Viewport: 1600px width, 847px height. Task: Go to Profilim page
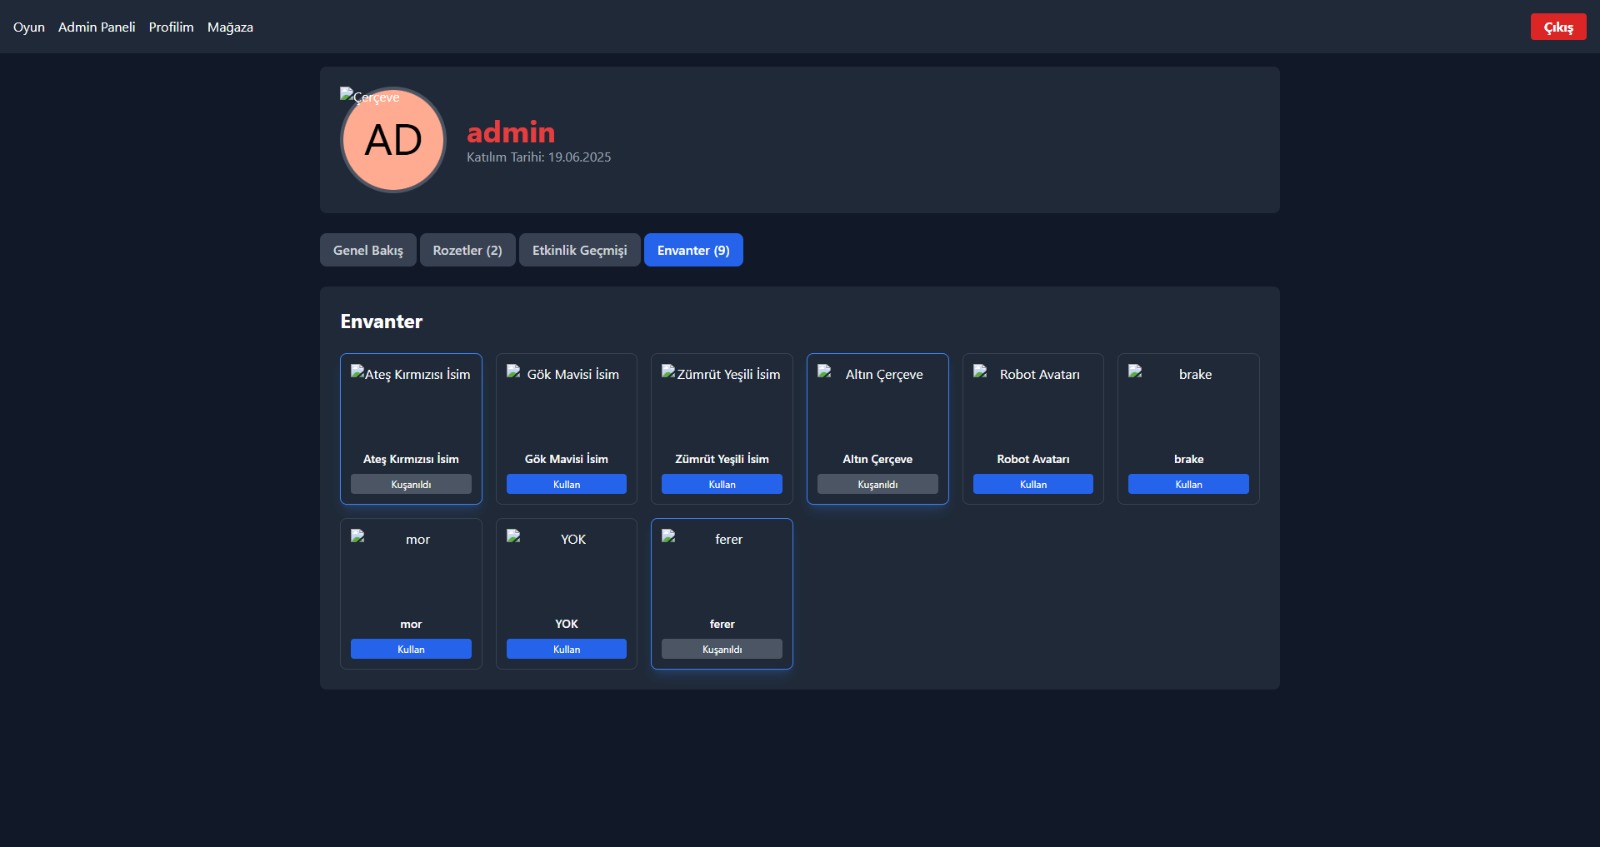coord(171,27)
